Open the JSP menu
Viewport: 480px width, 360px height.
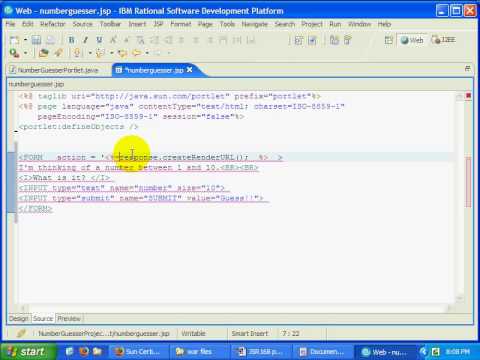(158, 24)
